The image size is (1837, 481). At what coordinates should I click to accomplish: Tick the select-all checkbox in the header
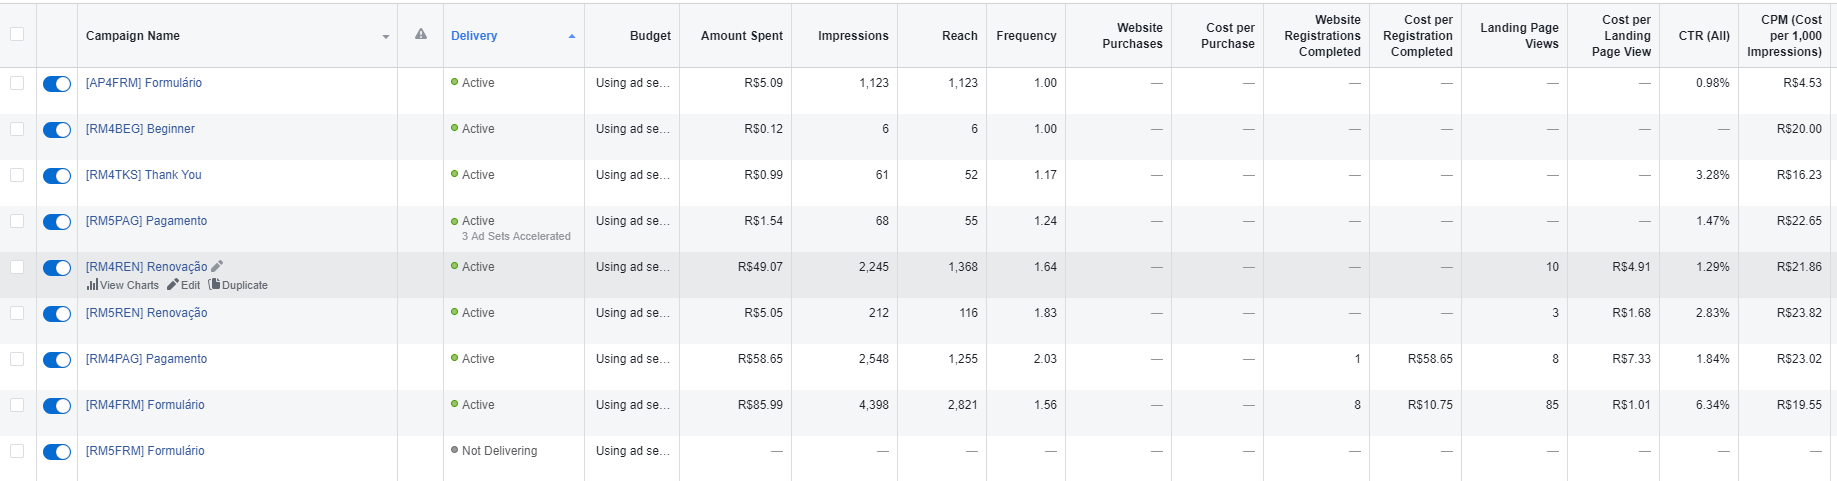coord(17,35)
